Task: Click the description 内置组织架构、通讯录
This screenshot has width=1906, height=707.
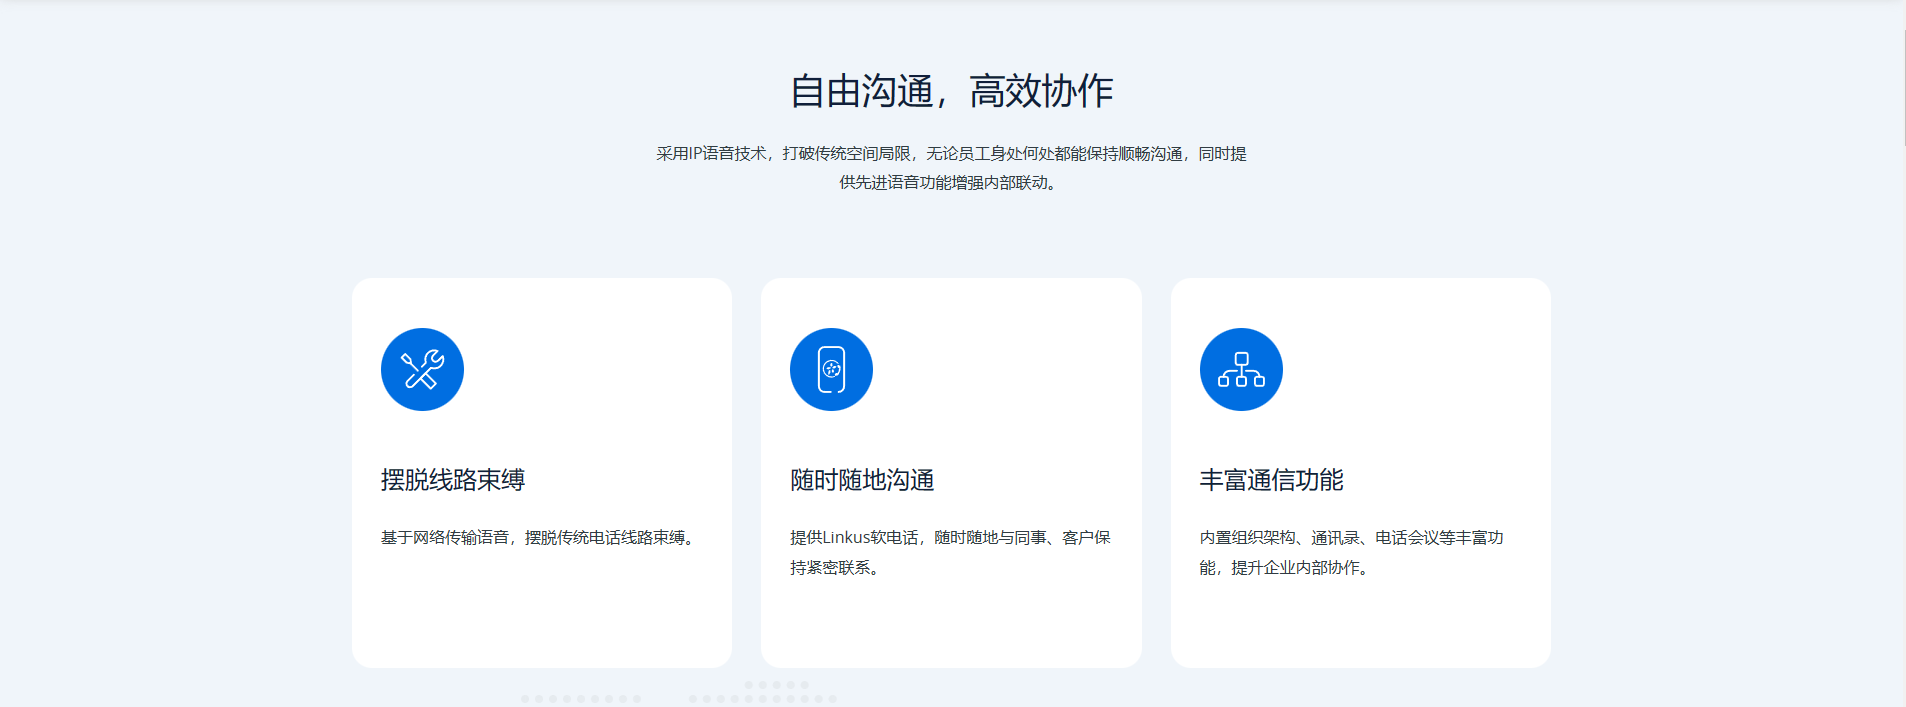Action: pos(1352,552)
